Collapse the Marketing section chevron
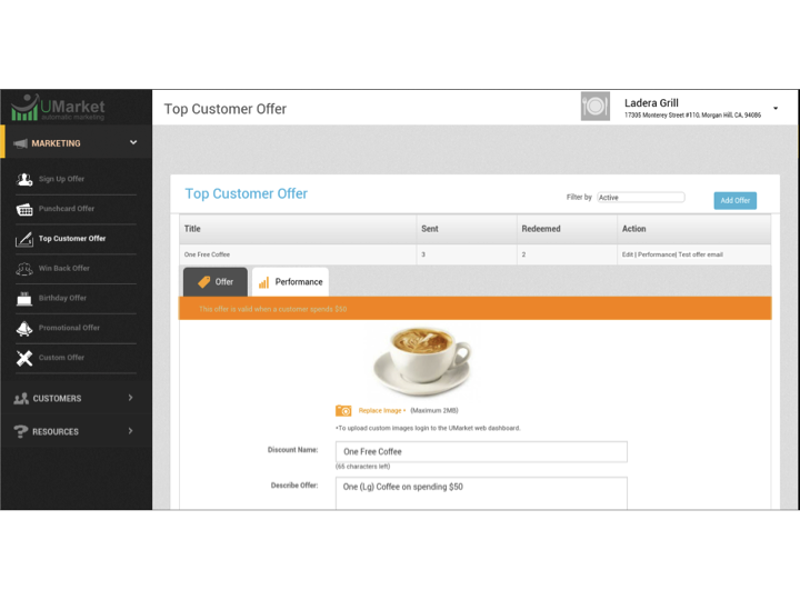This screenshot has height=600, width=800. (131, 142)
